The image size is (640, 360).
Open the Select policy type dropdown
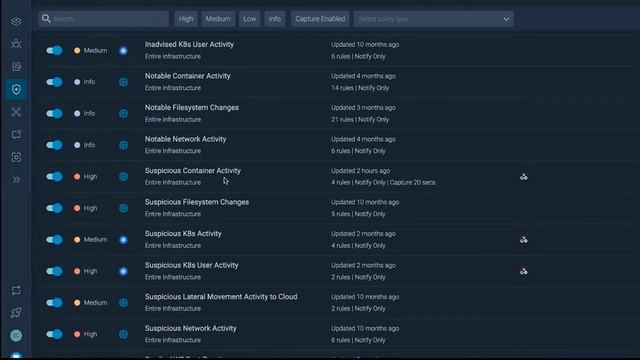click(433, 19)
